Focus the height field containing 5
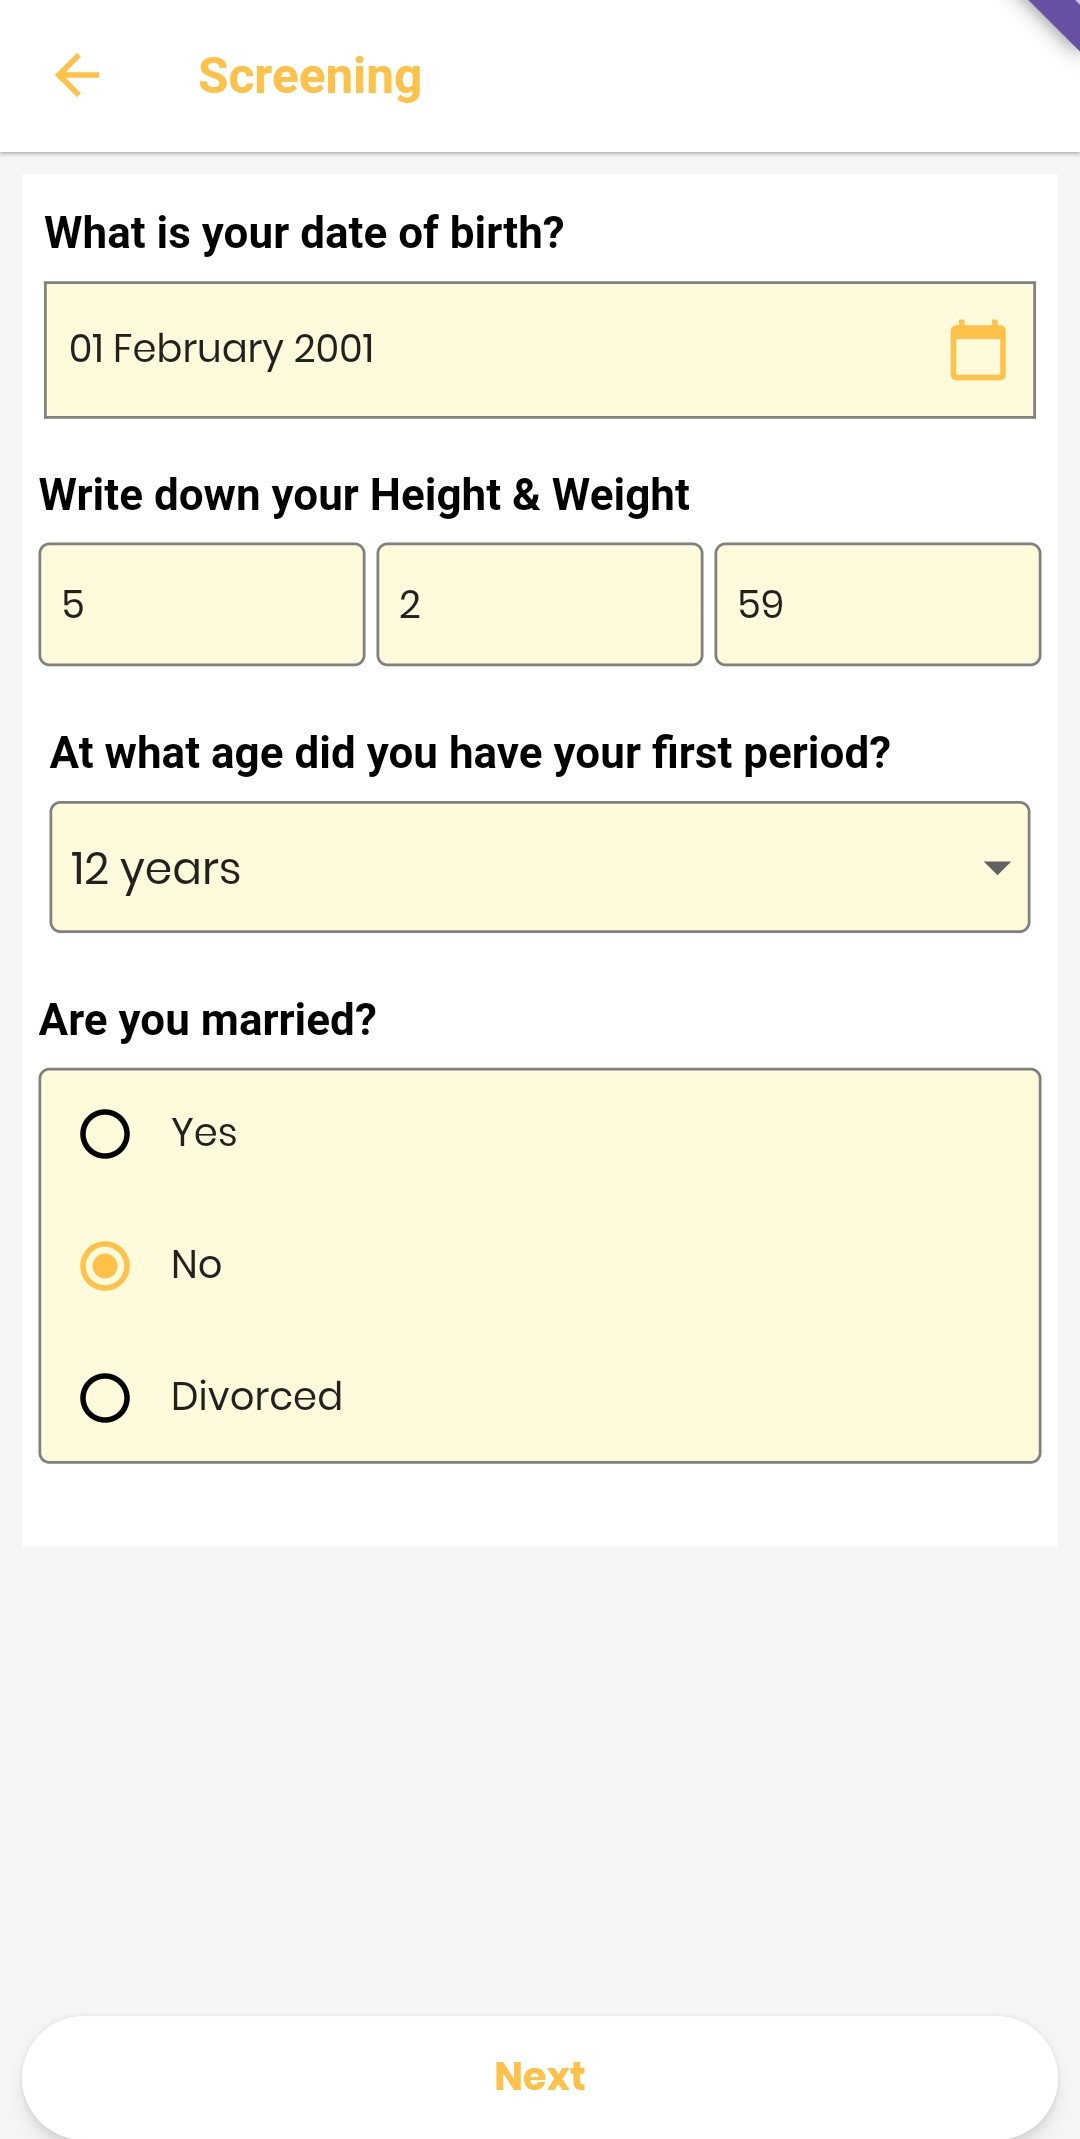 (x=202, y=605)
